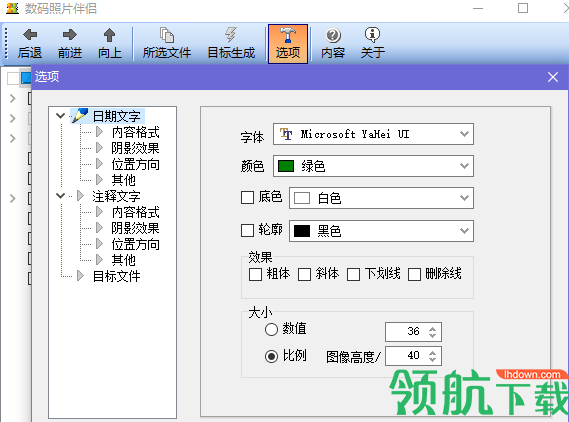Select the 注释文字 tree item

116,196
